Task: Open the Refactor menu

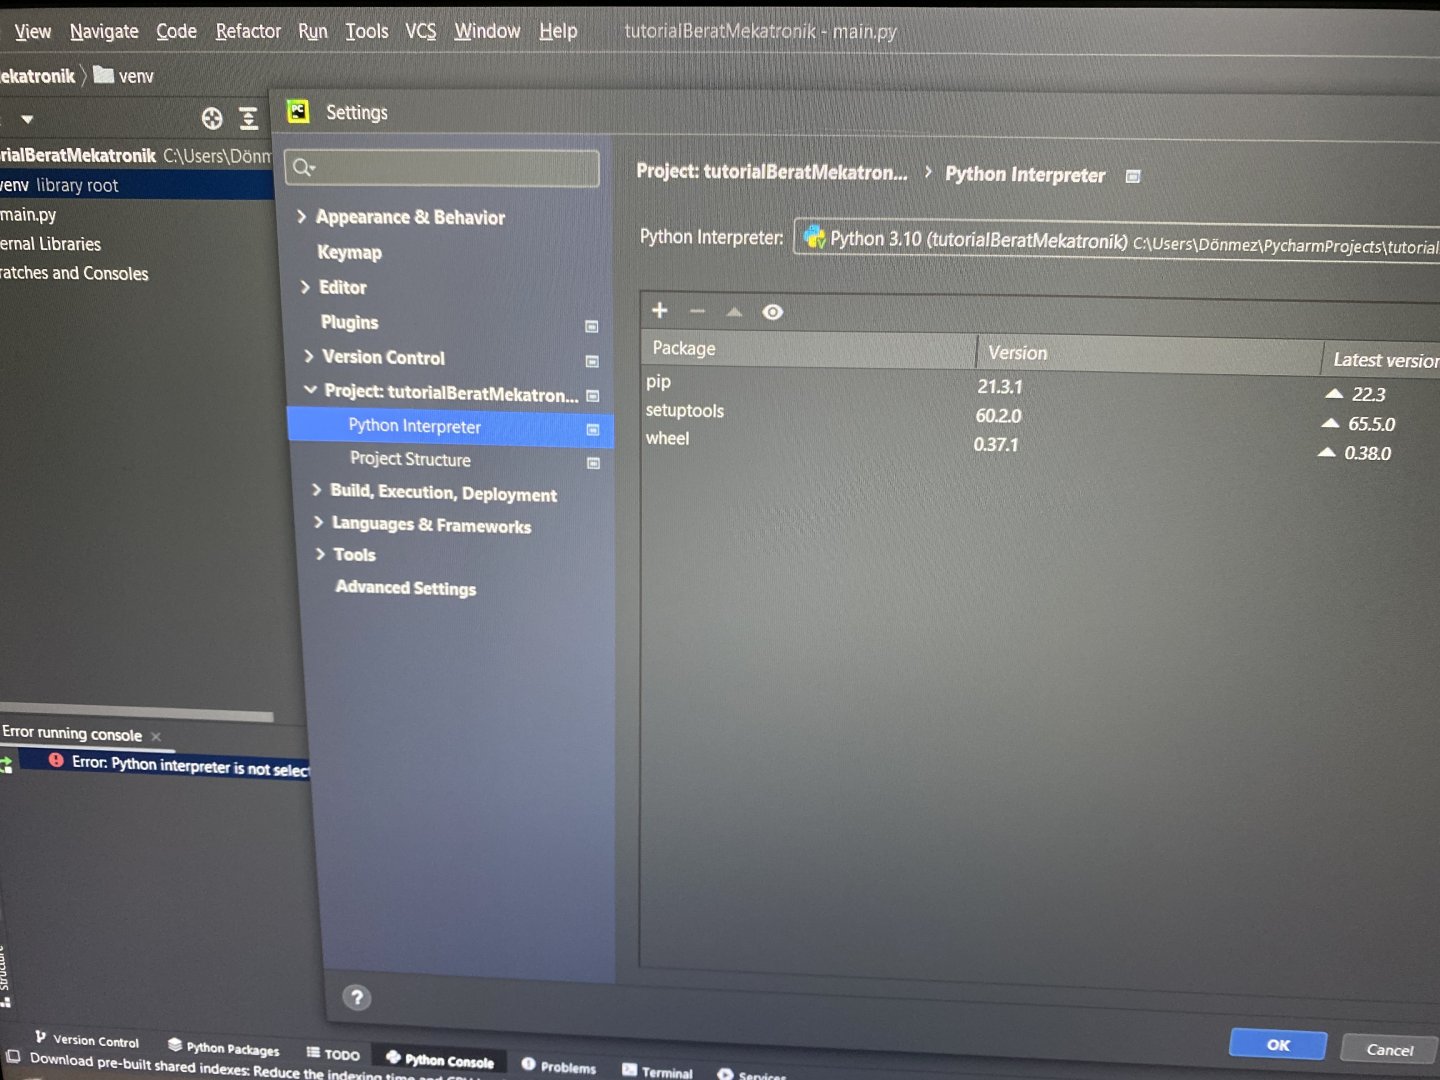Action: click(248, 31)
